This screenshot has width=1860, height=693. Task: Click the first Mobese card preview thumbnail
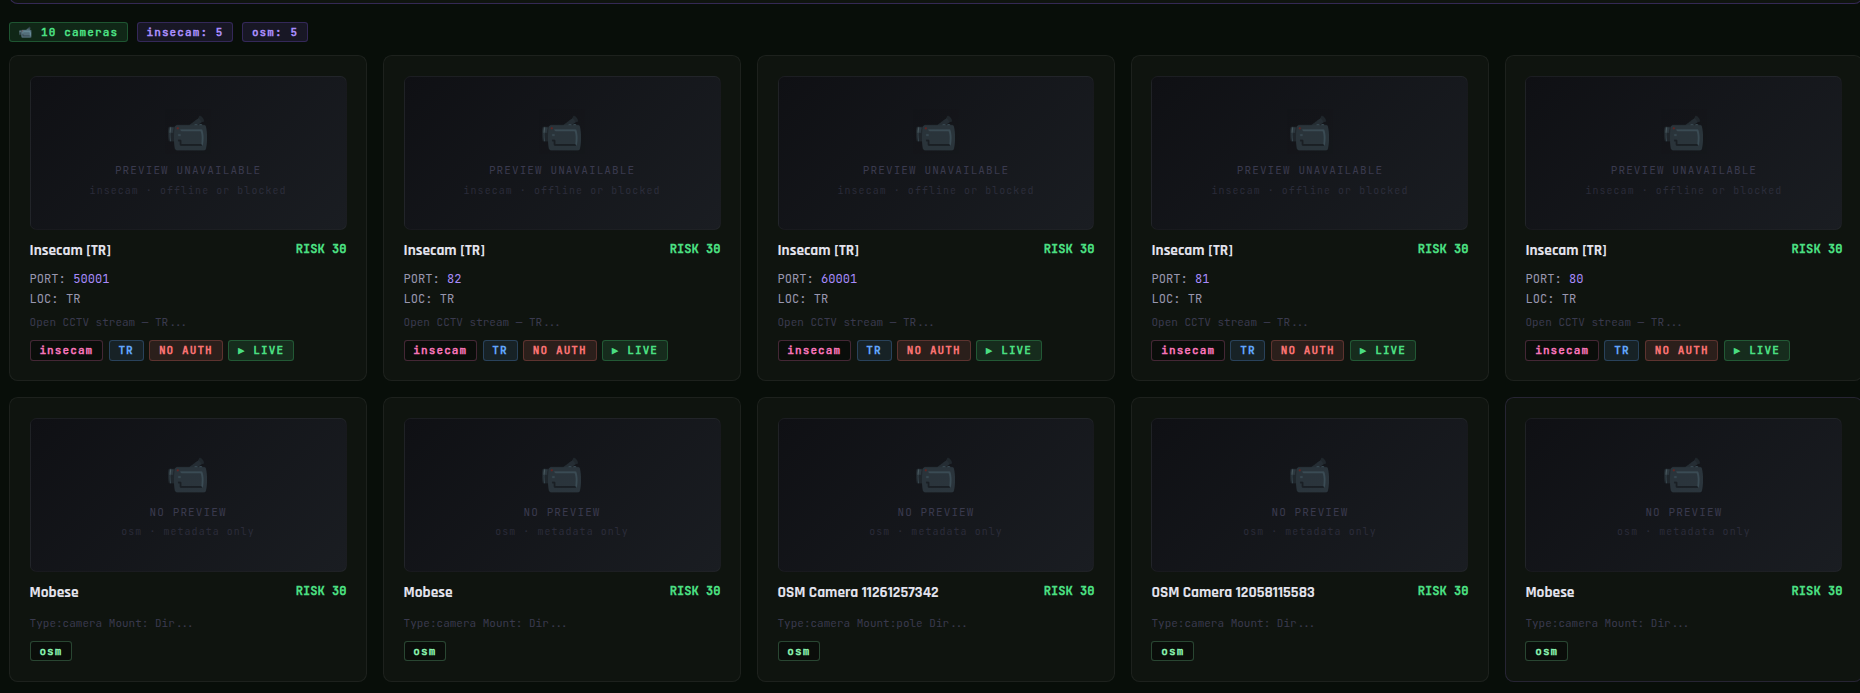point(188,495)
